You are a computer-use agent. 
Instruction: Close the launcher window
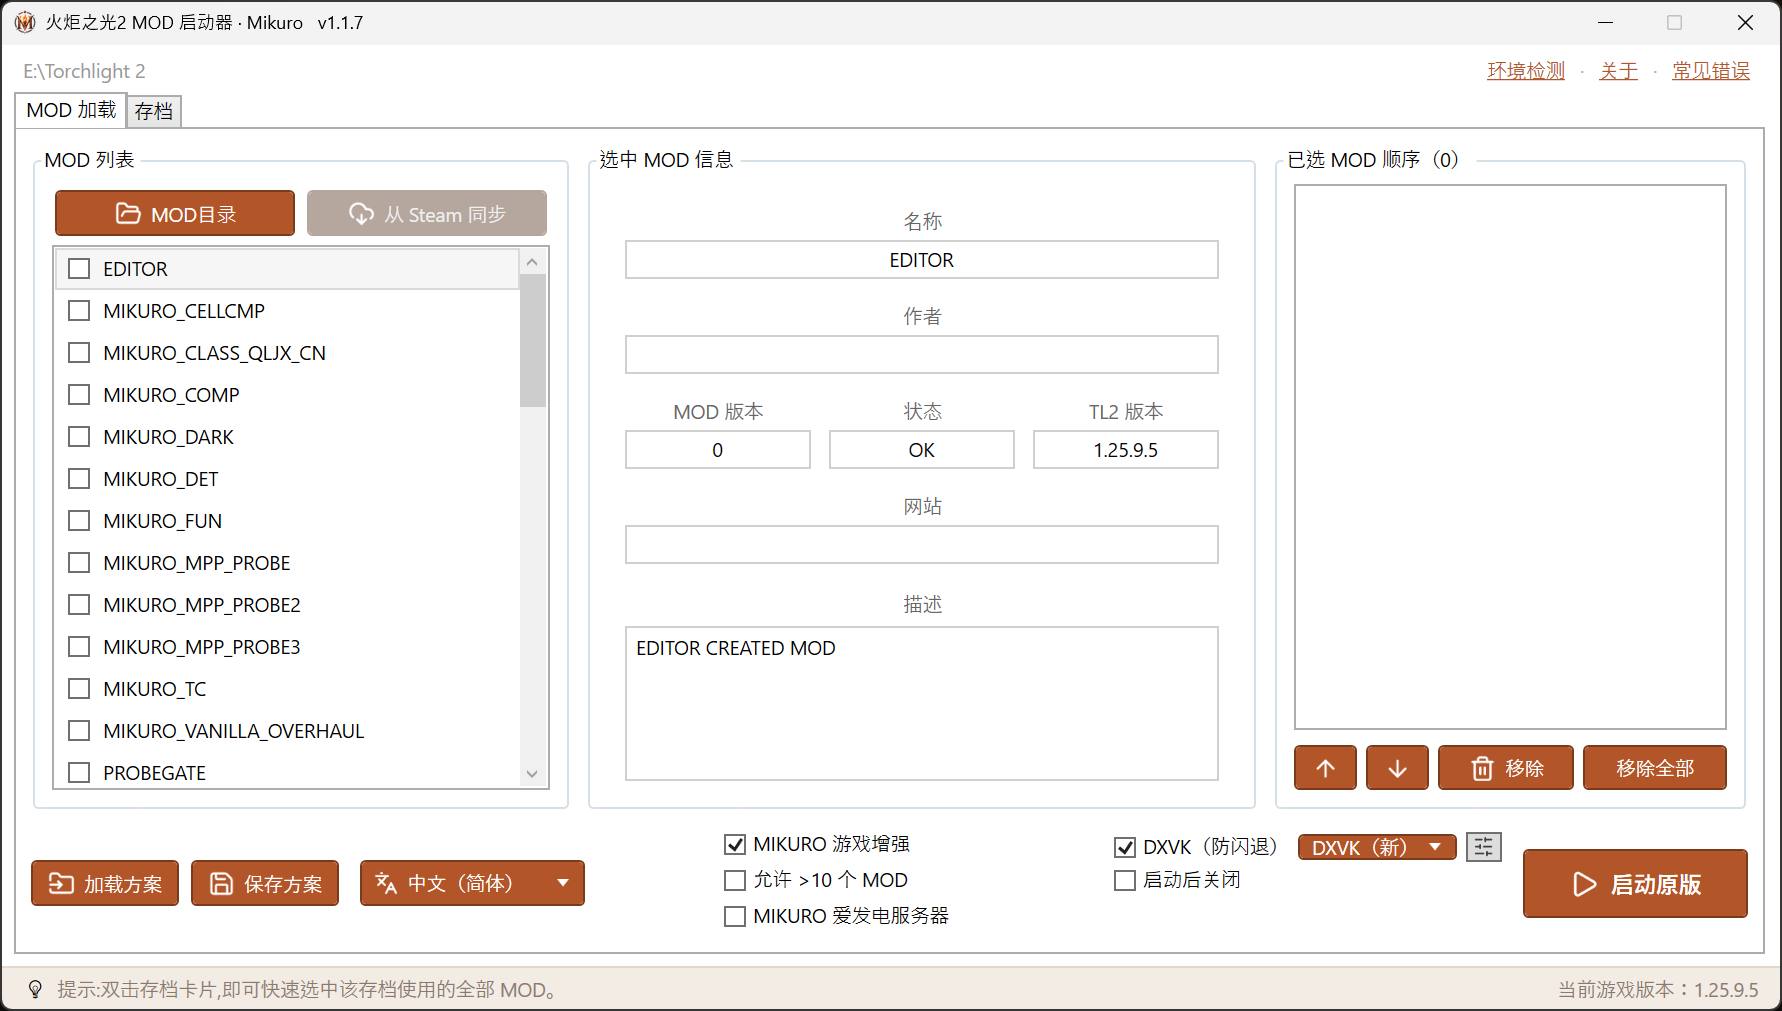(x=1745, y=23)
